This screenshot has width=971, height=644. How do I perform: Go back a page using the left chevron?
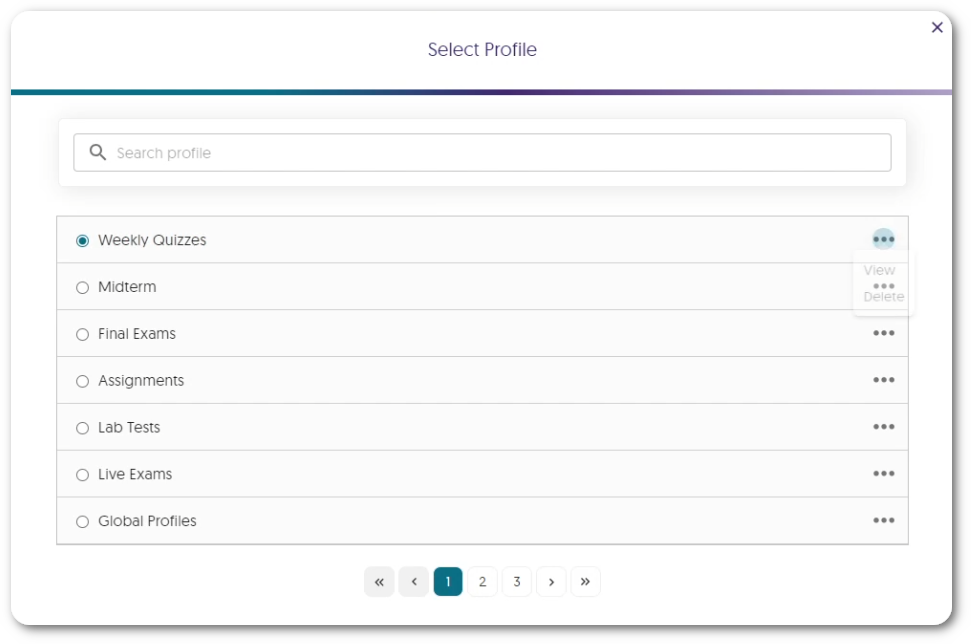click(413, 581)
